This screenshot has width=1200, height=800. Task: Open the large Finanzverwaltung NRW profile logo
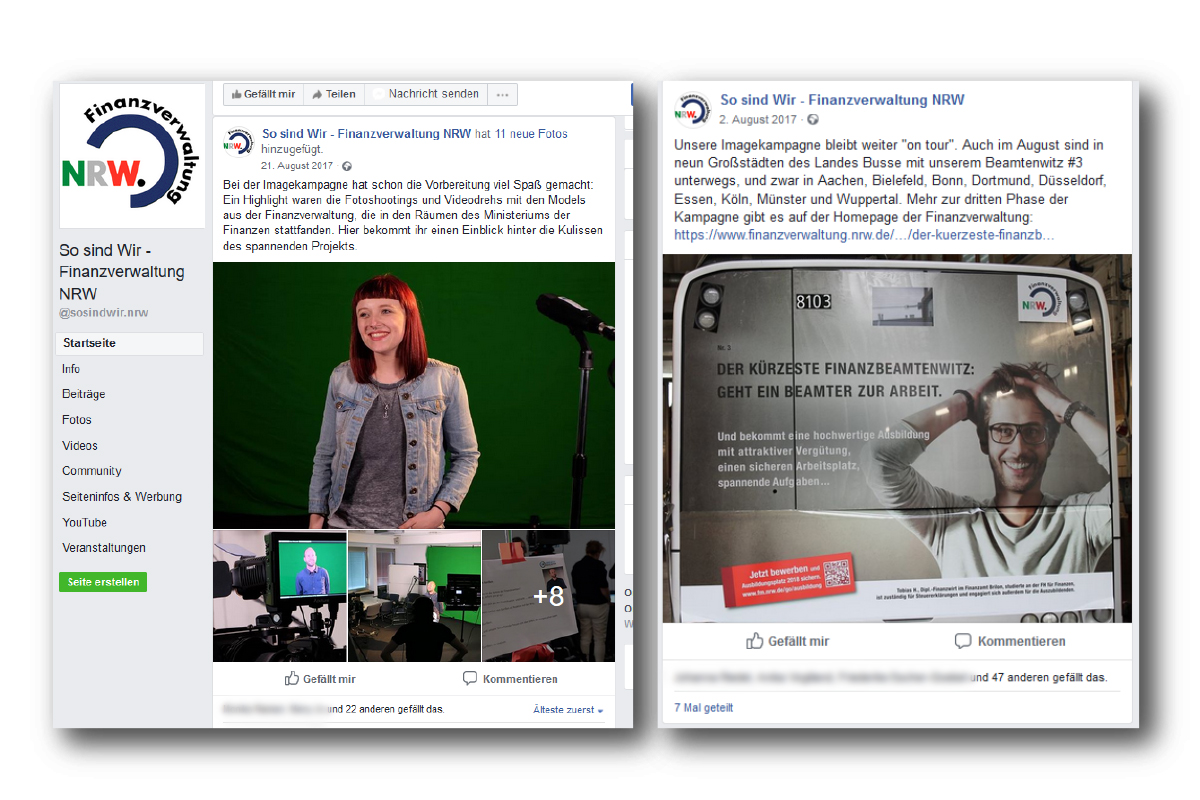(x=133, y=157)
